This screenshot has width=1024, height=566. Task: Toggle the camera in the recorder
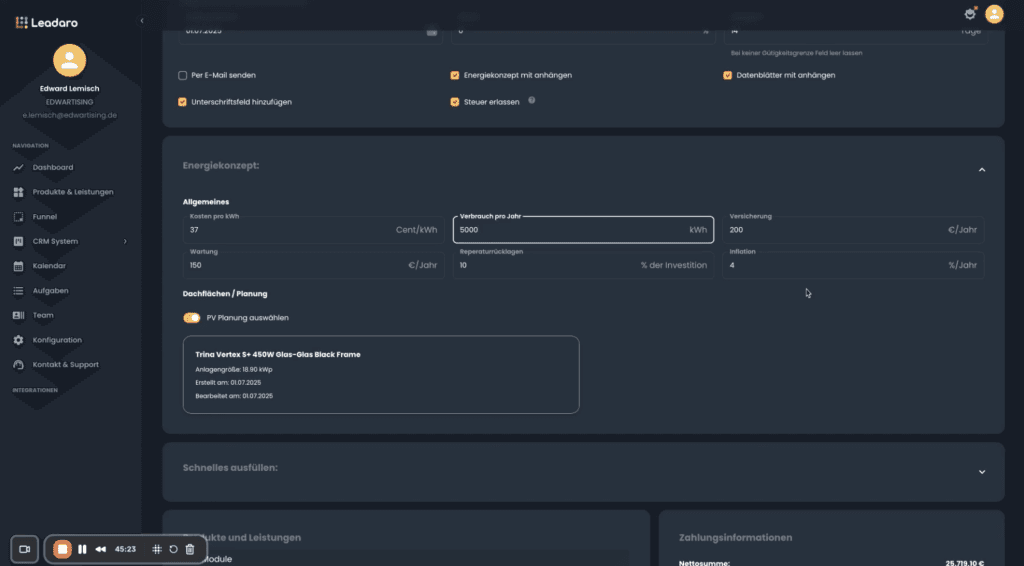(x=25, y=550)
